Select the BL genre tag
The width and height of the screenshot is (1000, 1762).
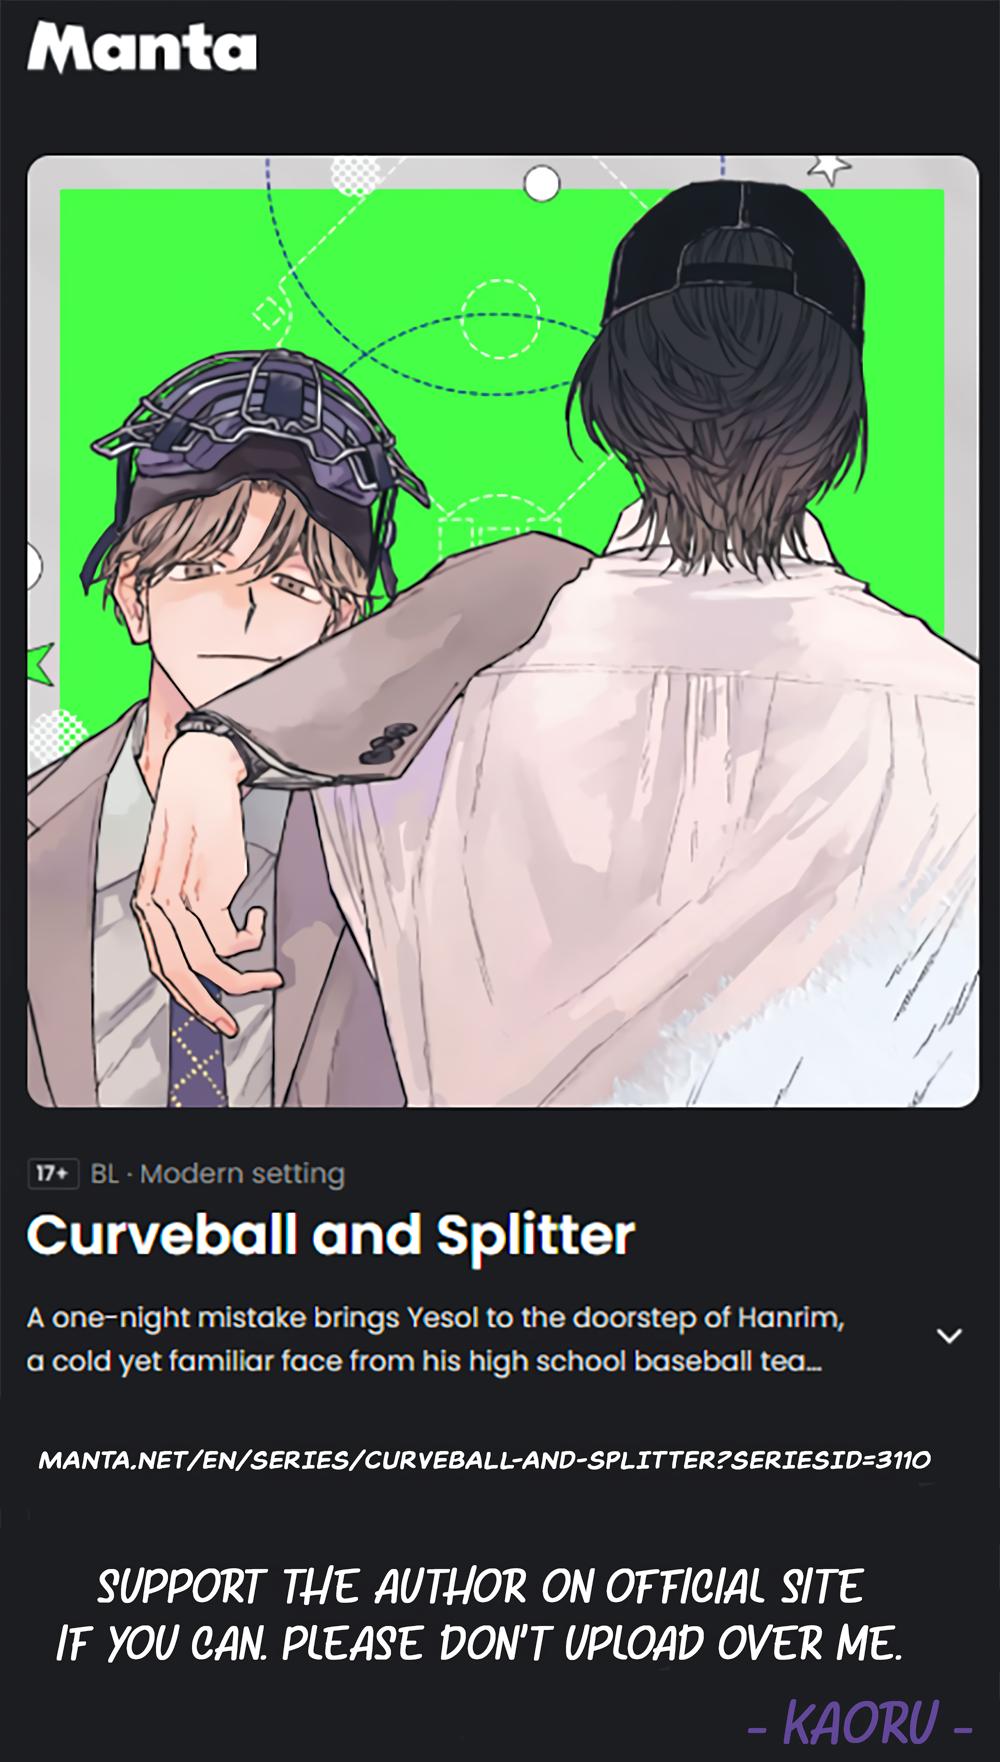104,1173
